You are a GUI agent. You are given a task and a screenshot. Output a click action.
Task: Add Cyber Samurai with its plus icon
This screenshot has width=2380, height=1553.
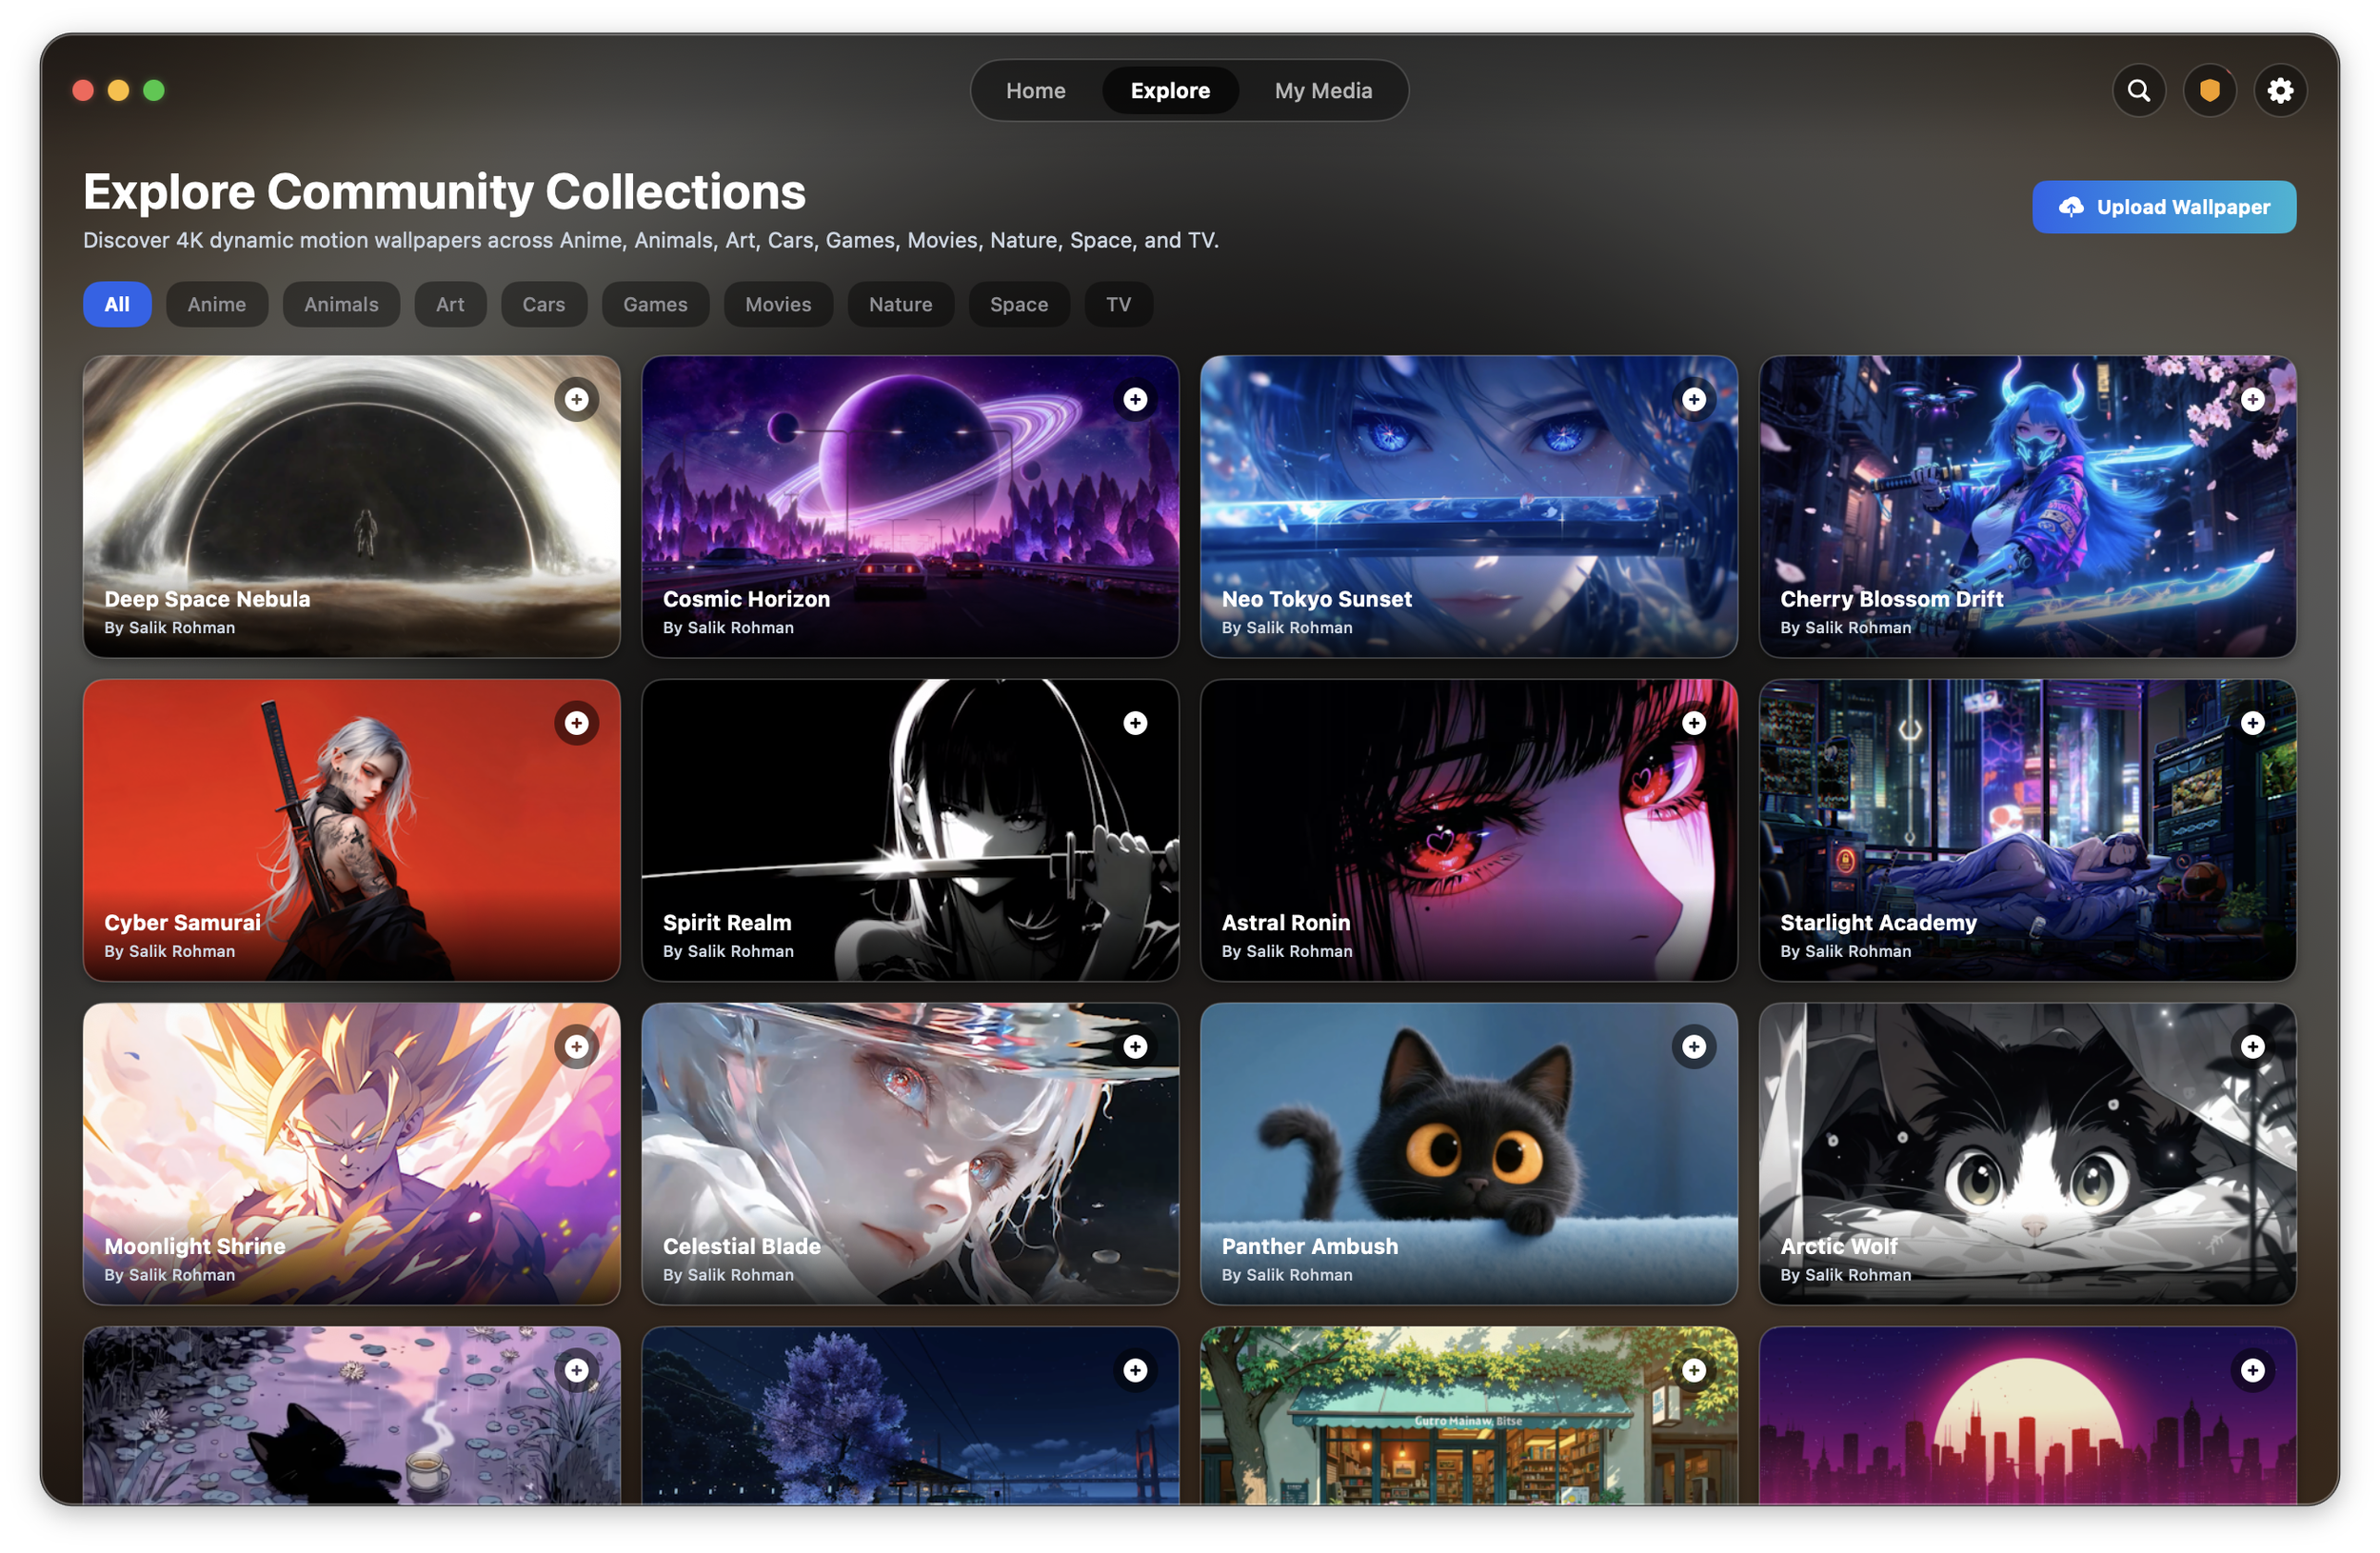point(577,723)
